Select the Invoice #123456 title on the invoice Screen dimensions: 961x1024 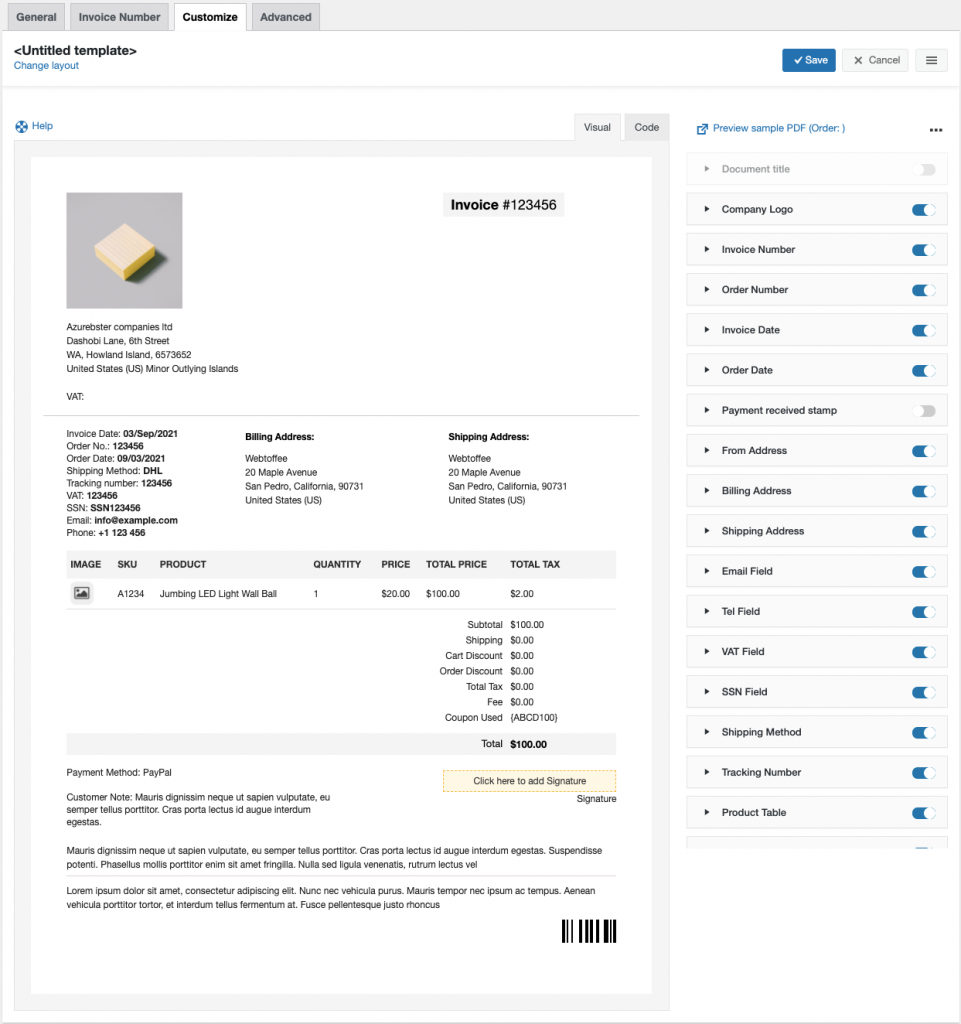click(x=503, y=205)
